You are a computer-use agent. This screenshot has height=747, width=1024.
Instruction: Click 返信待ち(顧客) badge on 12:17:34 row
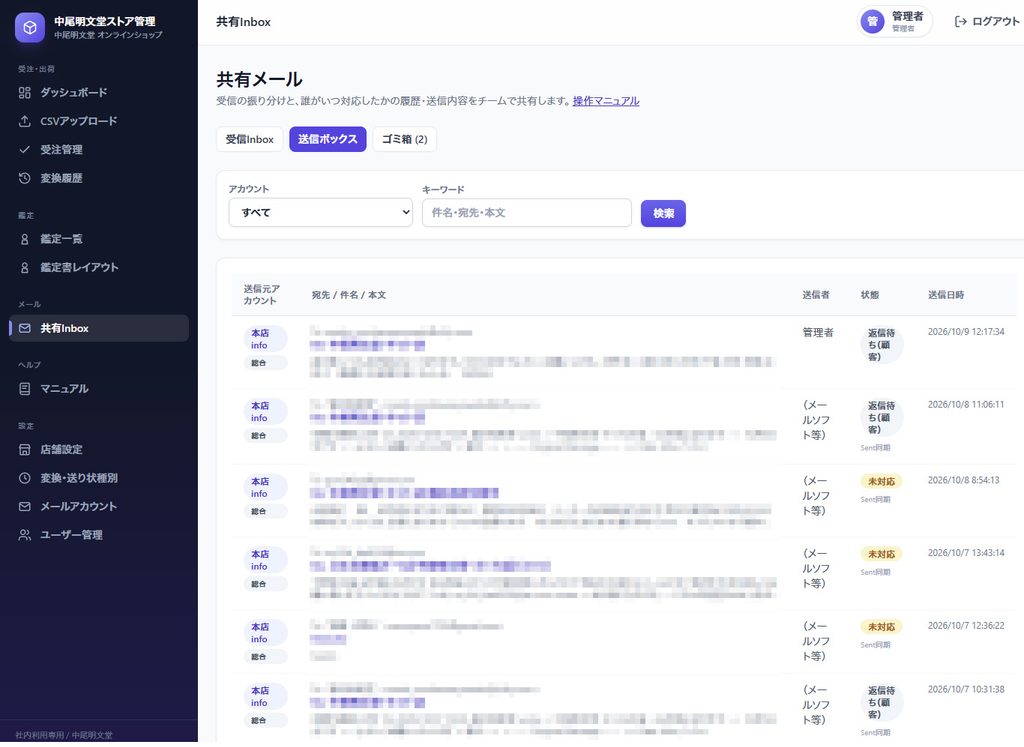882,345
